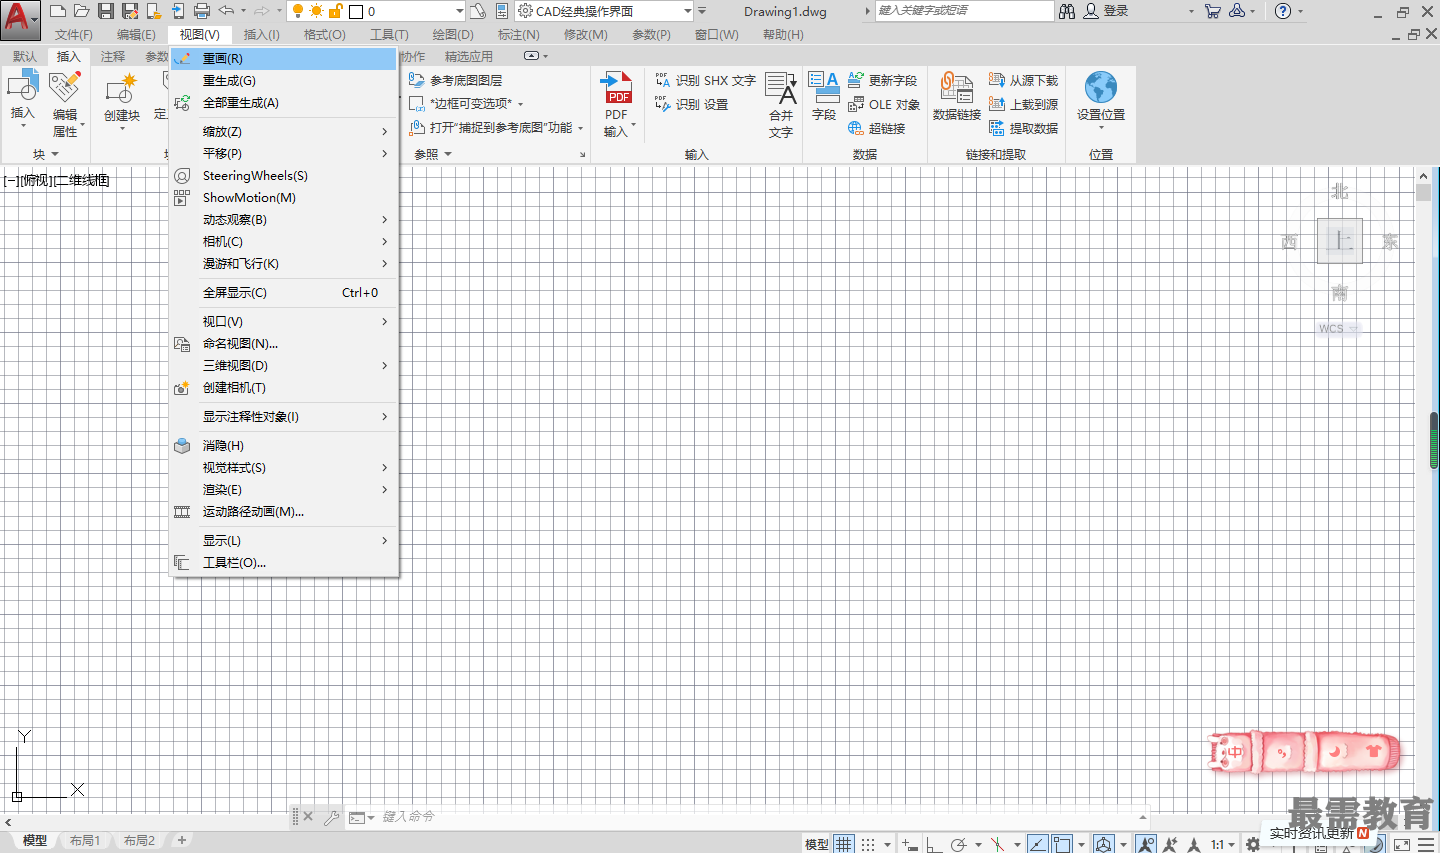Image resolution: width=1440 pixels, height=853 pixels.
Task: Expand the 三维视图(D) submenu
Action: coord(284,365)
